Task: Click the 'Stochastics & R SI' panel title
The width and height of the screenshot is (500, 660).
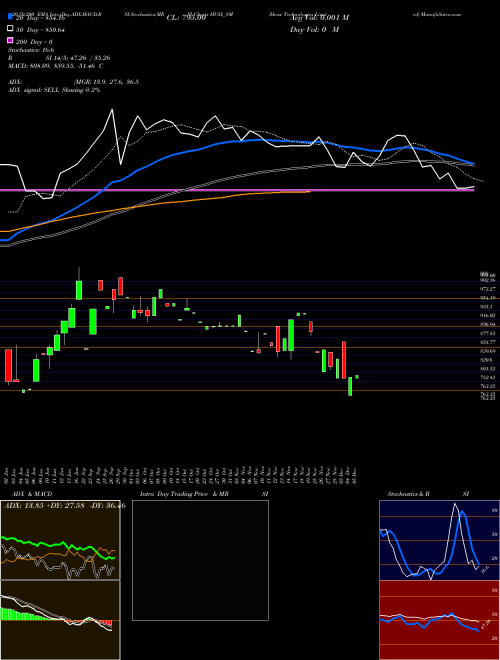Action: 428,494
